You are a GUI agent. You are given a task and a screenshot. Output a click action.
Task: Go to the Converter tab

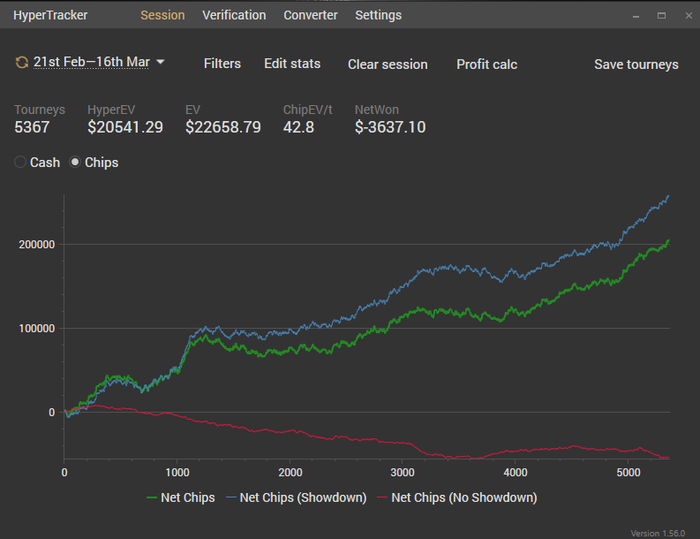(x=310, y=15)
